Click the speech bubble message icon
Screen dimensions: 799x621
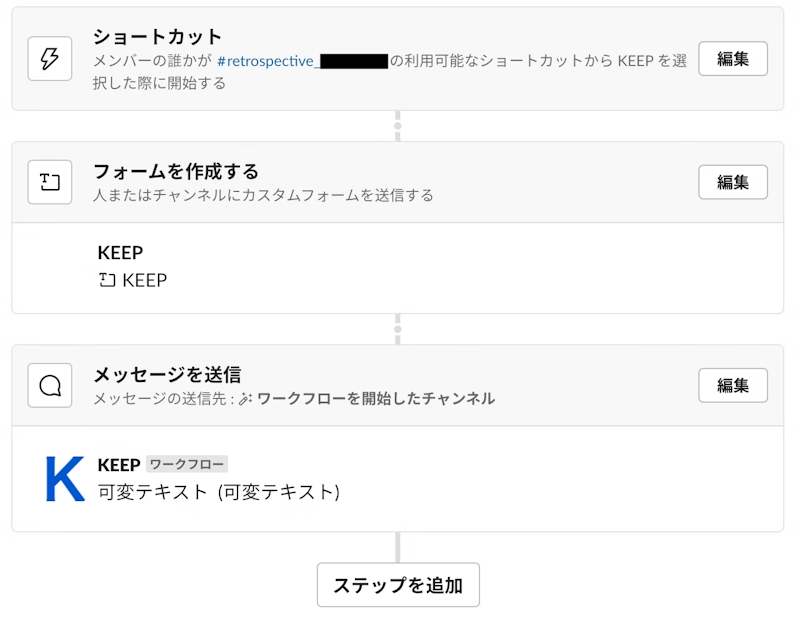coord(49,385)
